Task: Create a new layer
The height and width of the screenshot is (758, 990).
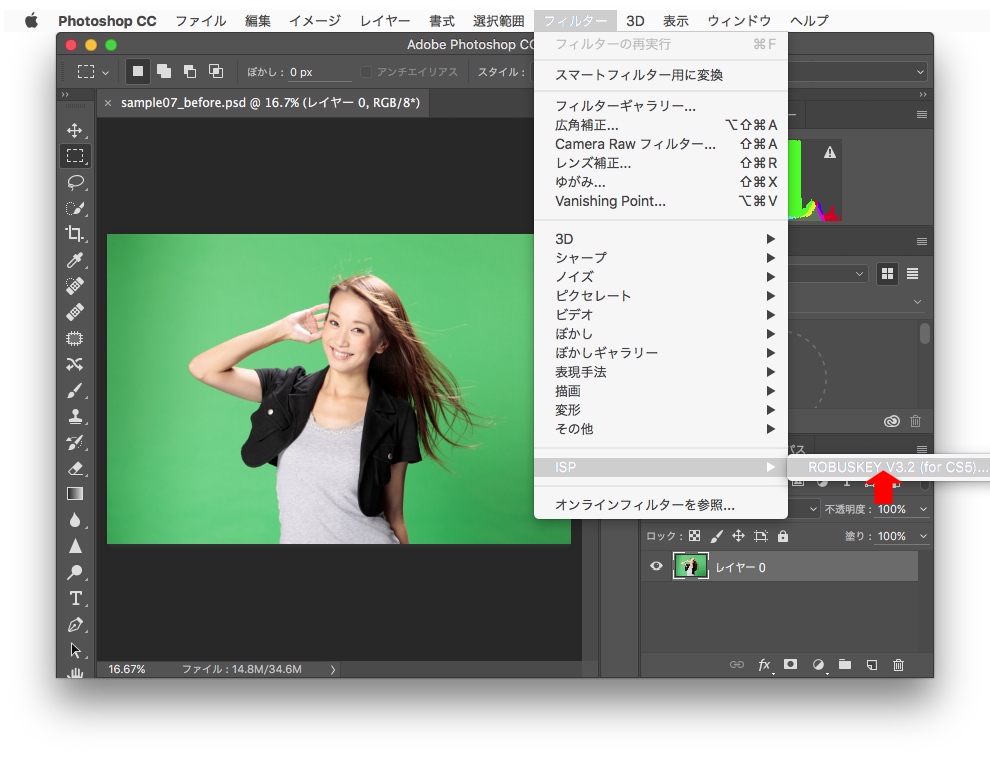Action: (872, 665)
